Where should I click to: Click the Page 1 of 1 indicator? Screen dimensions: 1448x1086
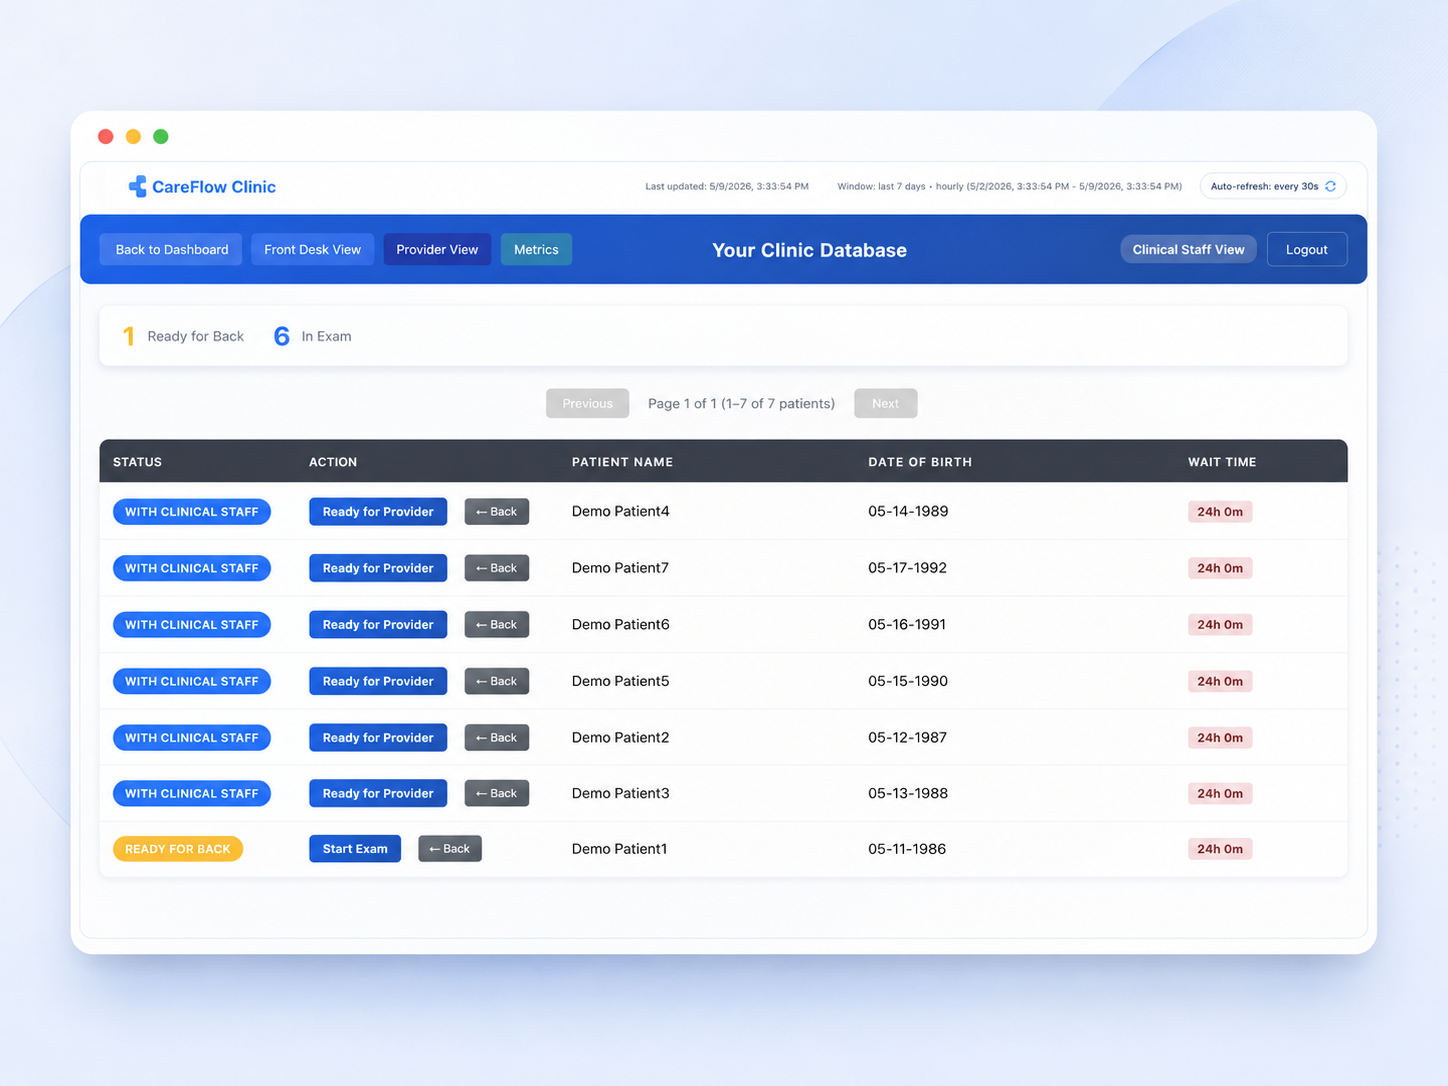point(741,403)
